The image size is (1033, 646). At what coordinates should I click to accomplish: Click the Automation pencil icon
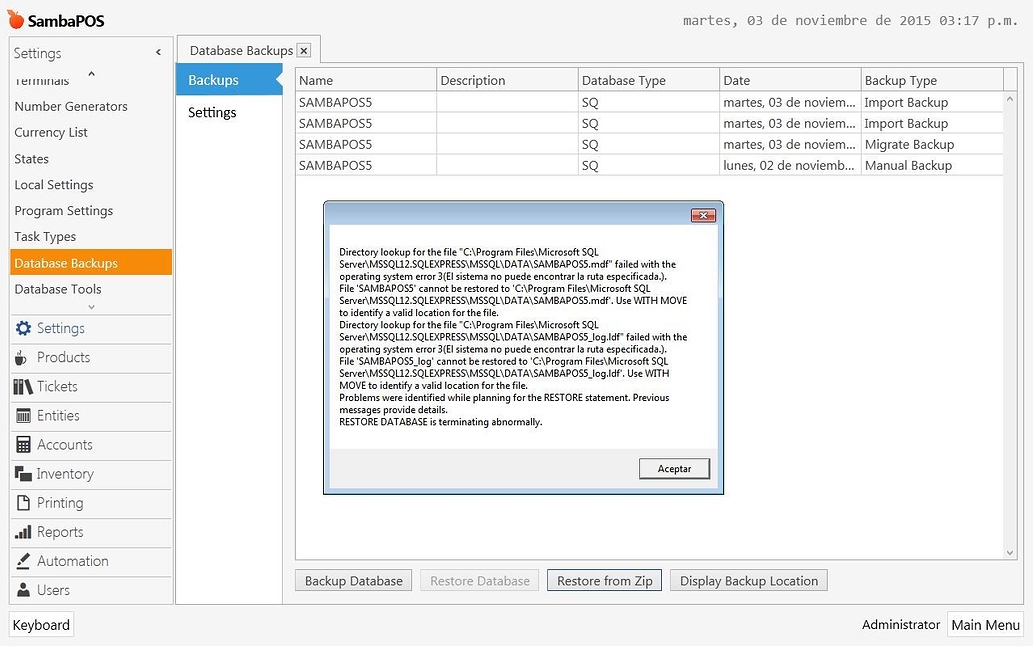pos(21,561)
